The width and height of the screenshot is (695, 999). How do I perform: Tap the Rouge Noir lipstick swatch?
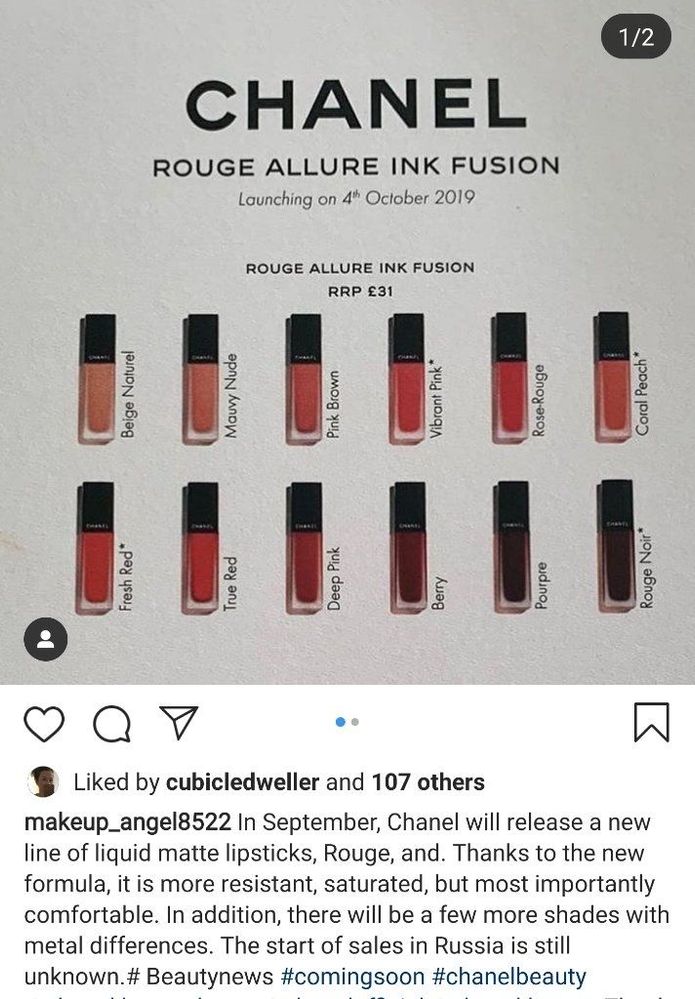coord(615,546)
